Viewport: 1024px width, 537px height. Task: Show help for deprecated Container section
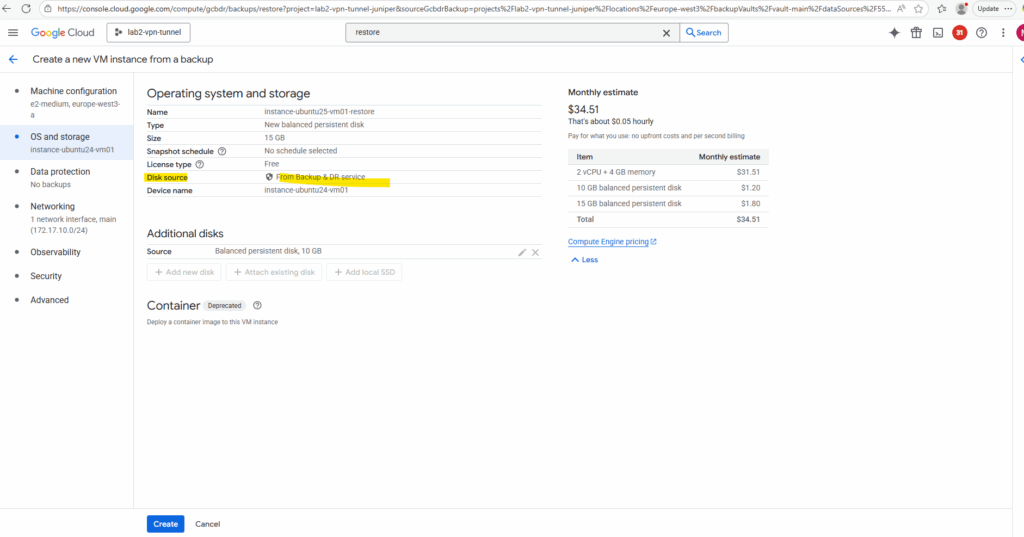coord(257,306)
